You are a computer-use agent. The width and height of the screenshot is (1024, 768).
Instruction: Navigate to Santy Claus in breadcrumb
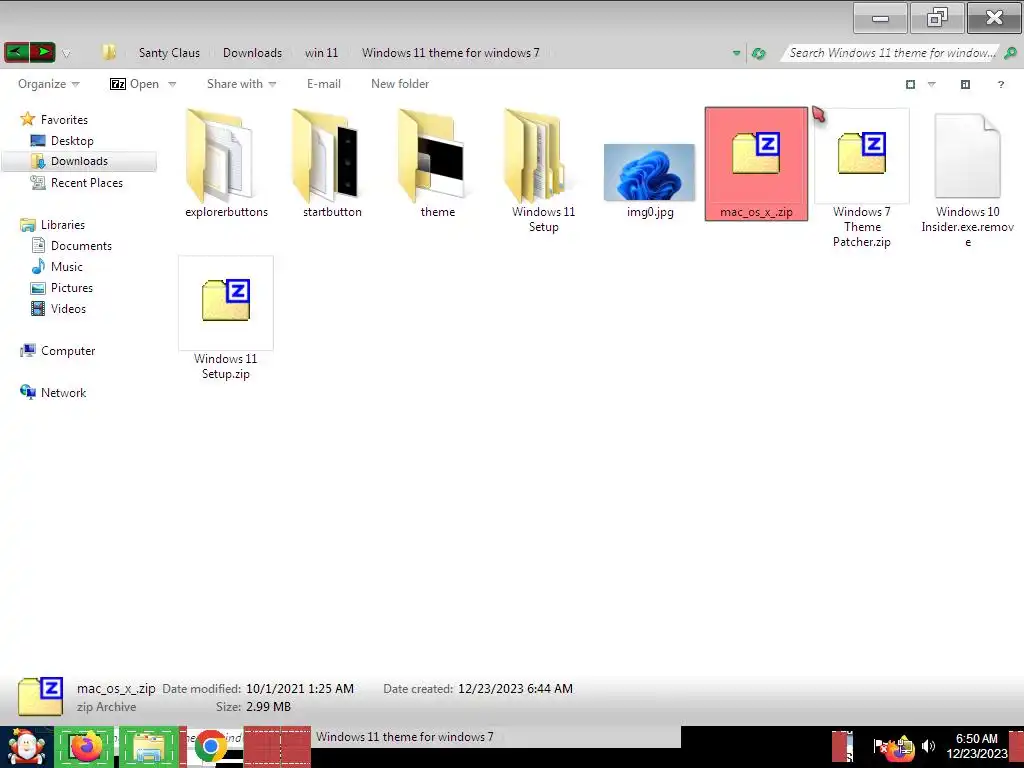click(x=169, y=53)
